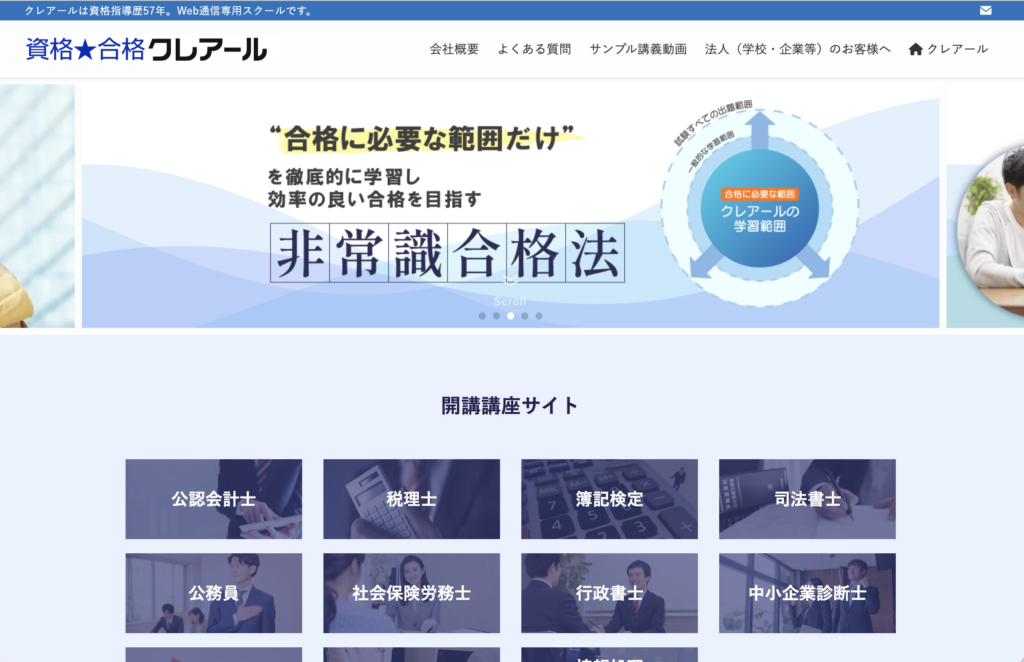1024x662 pixels.
Task: Click the 資格★合格クレアール site logo
Action: (146, 48)
